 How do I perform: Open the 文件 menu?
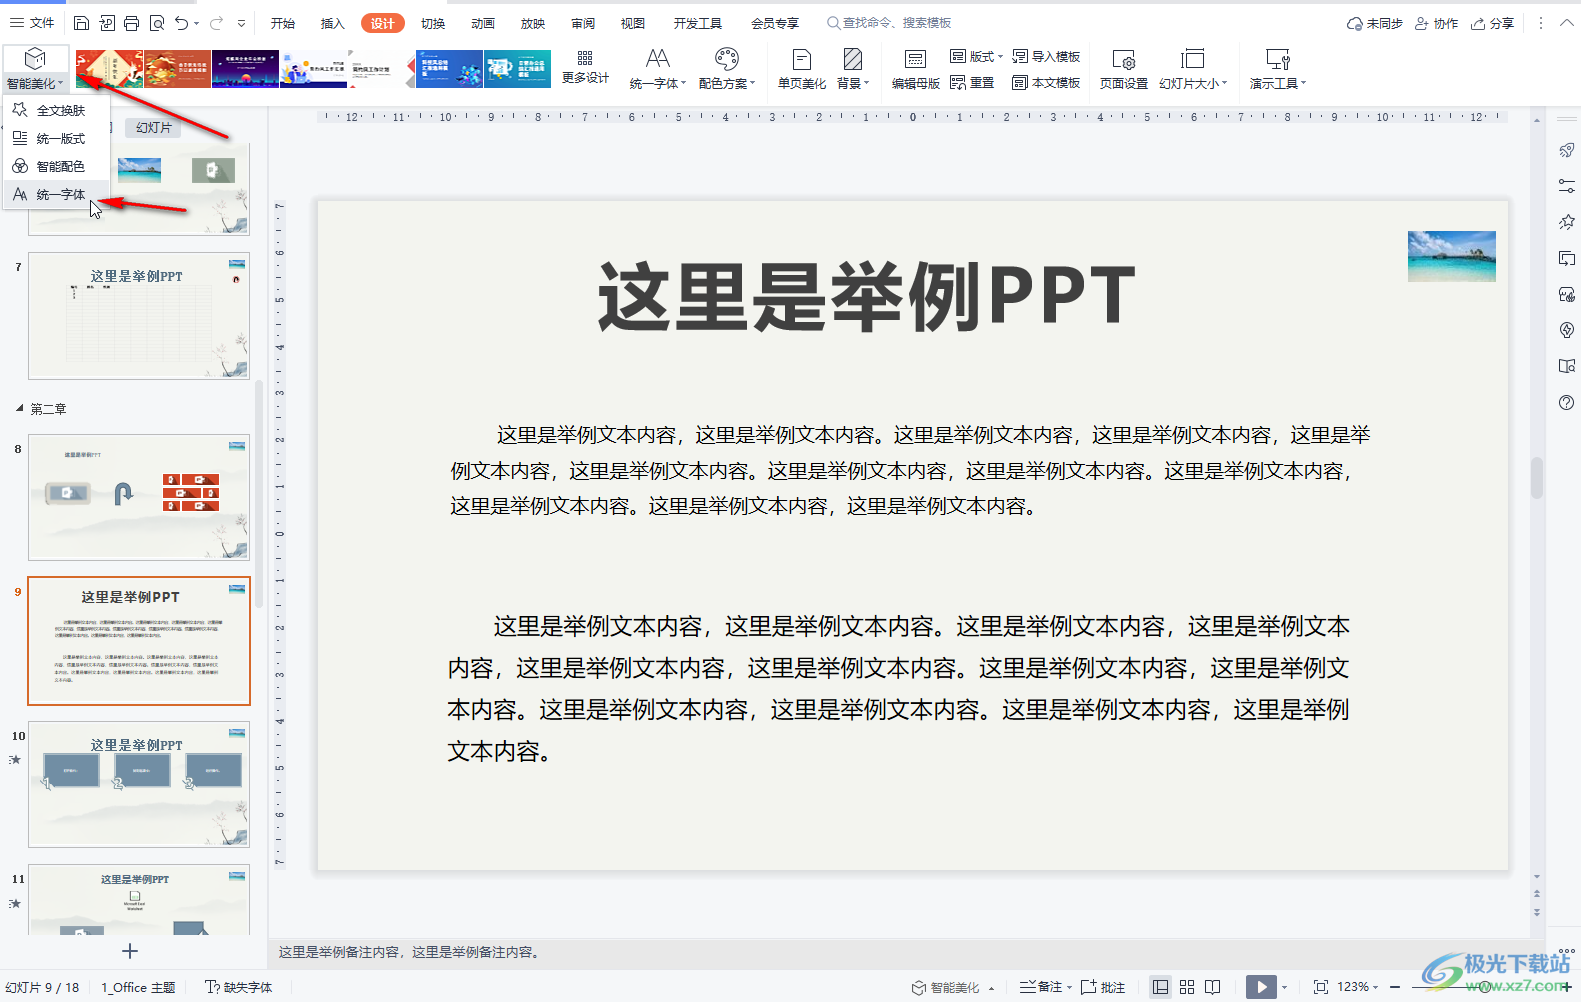point(32,23)
